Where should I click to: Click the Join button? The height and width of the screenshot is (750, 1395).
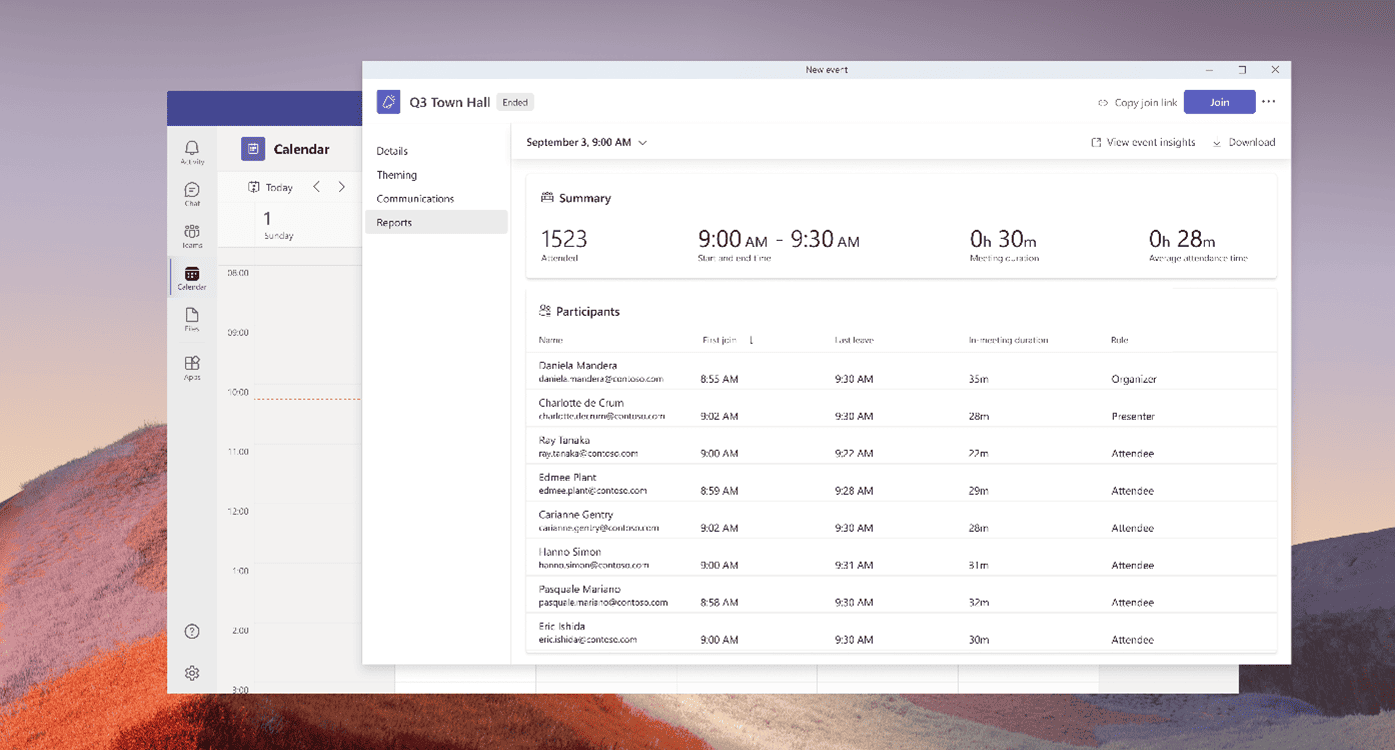click(1219, 101)
